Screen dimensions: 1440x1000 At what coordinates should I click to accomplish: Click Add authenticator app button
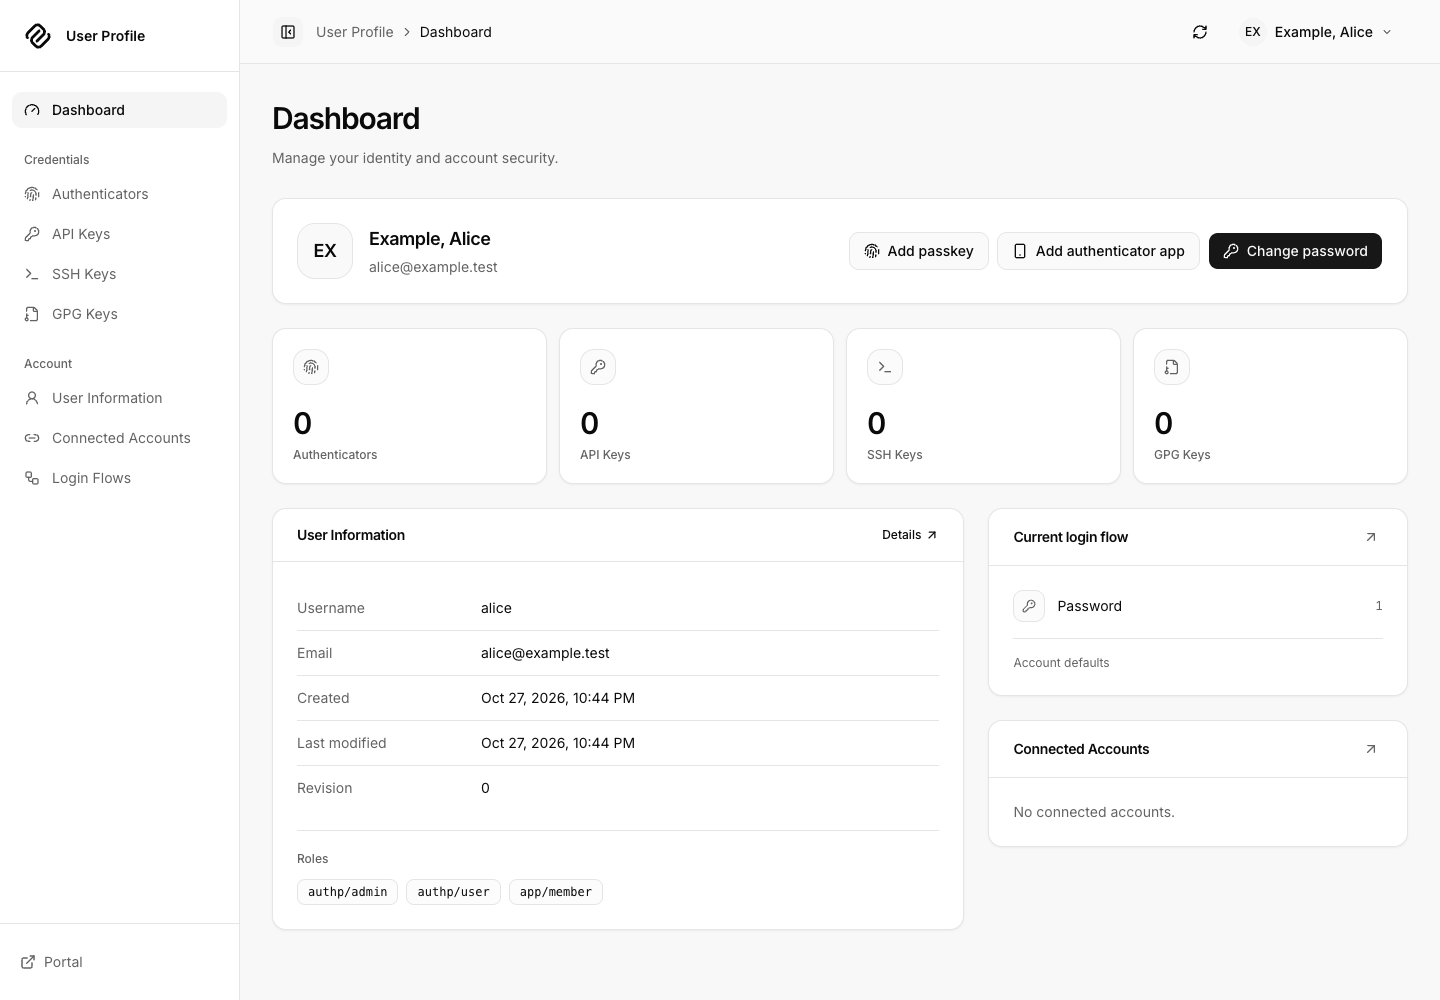[x=1098, y=251]
